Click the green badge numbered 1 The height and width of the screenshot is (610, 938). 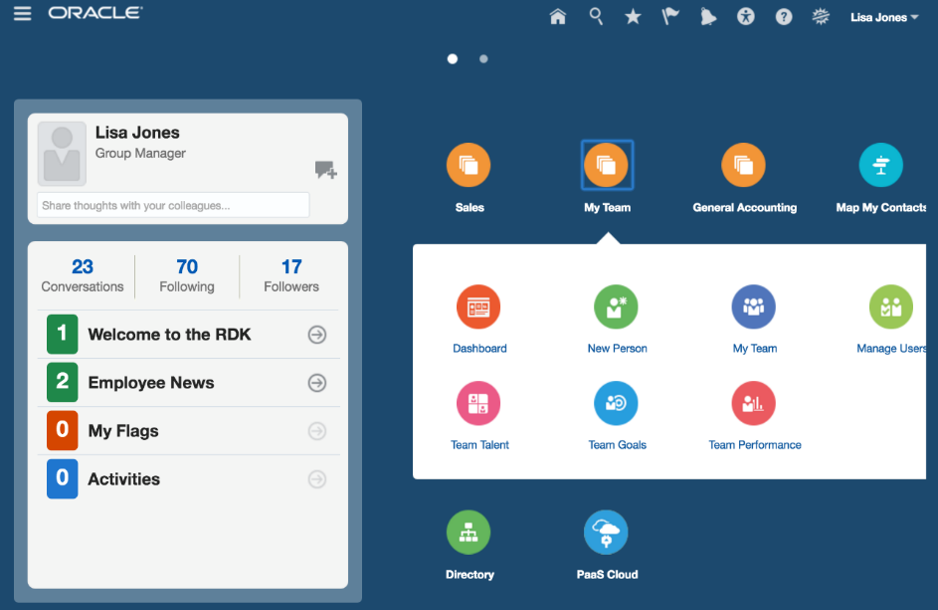point(62,334)
